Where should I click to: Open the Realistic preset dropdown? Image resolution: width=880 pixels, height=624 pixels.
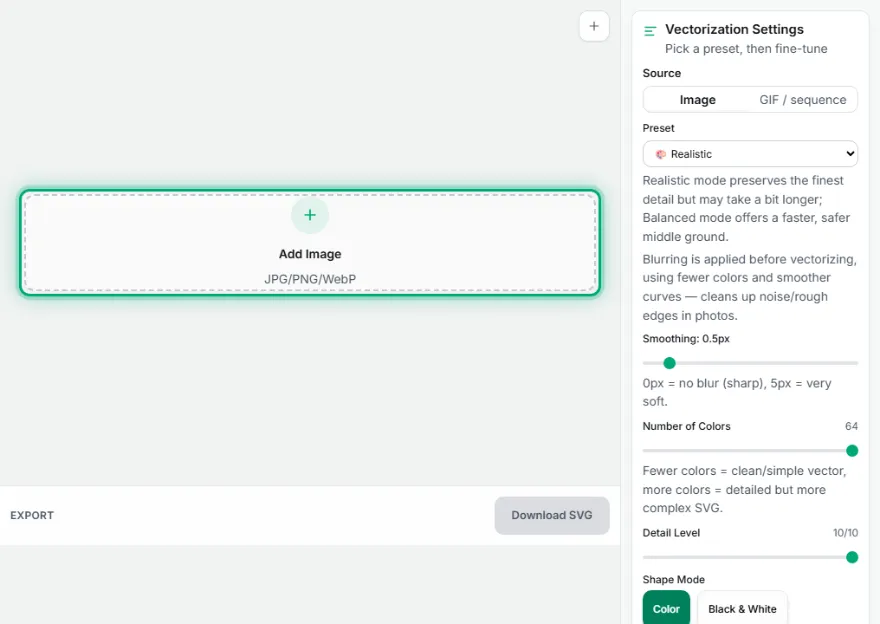[x=750, y=154]
